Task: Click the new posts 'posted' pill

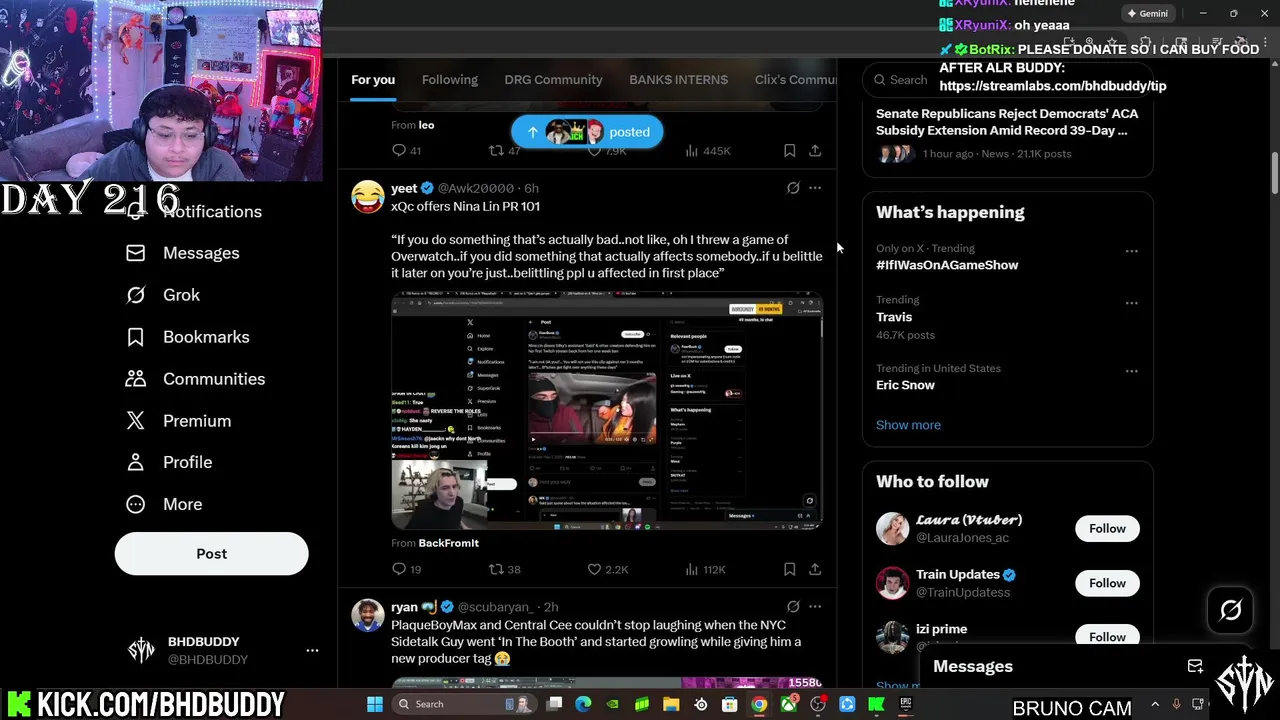Action: (x=587, y=132)
